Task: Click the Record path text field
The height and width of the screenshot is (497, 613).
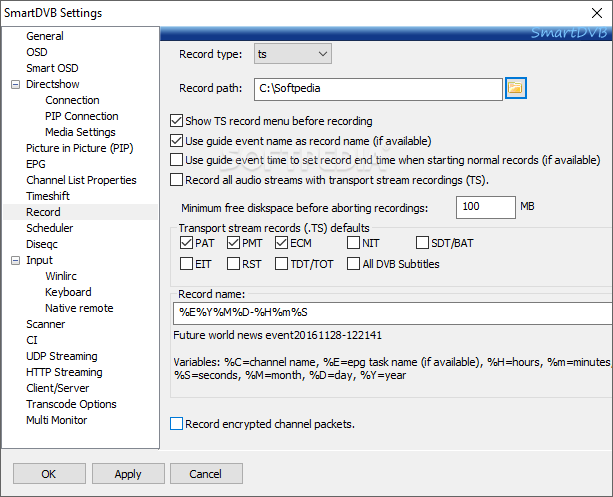Action: pyautogui.click(x=378, y=89)
